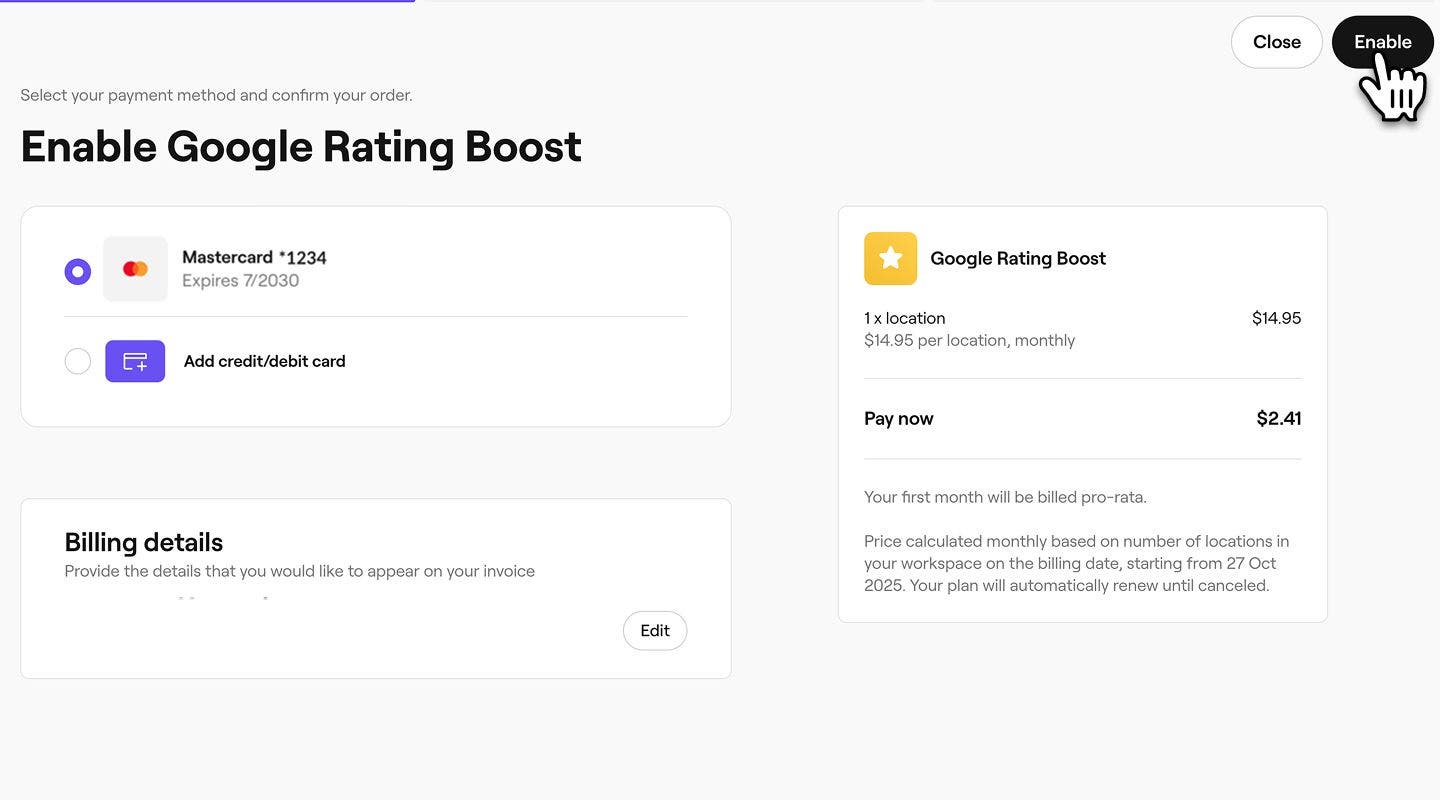Click the pro-rata billing notice text
The image size is (1440, 800).
click(1005, 497)
